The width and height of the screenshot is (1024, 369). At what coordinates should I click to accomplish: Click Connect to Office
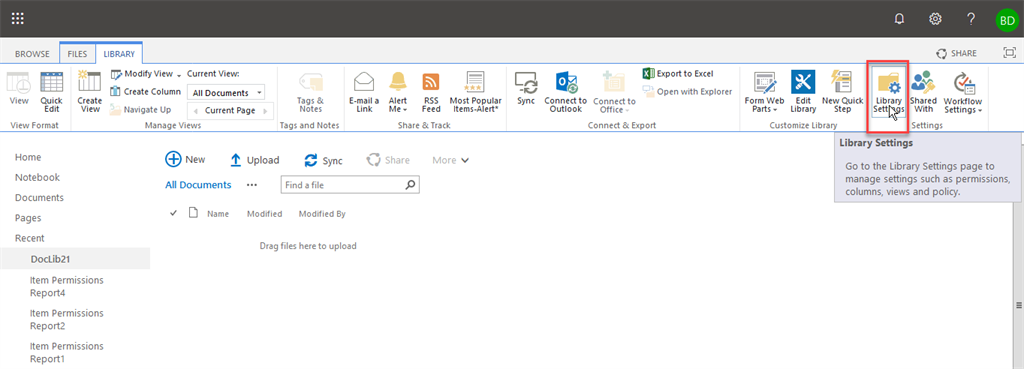[614, 91]
